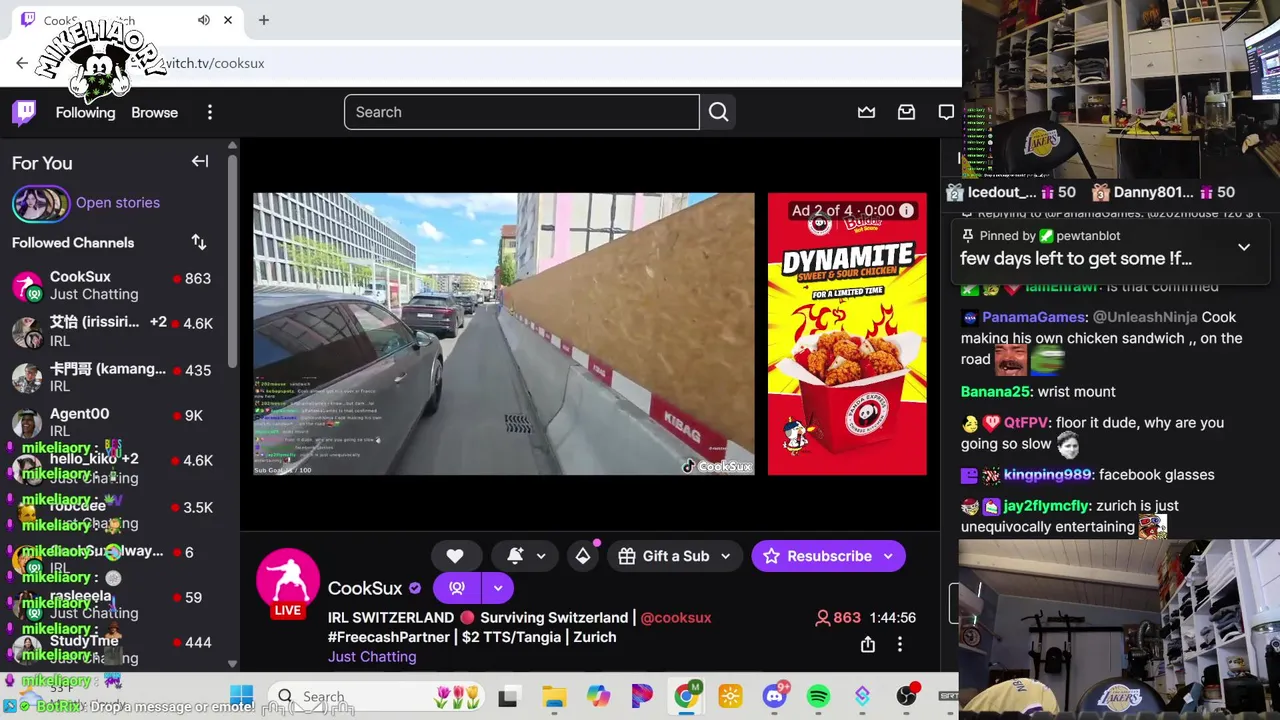Open the Danny801 gifter leaderboard entry
The image size is (1280, 720).
1162,192
